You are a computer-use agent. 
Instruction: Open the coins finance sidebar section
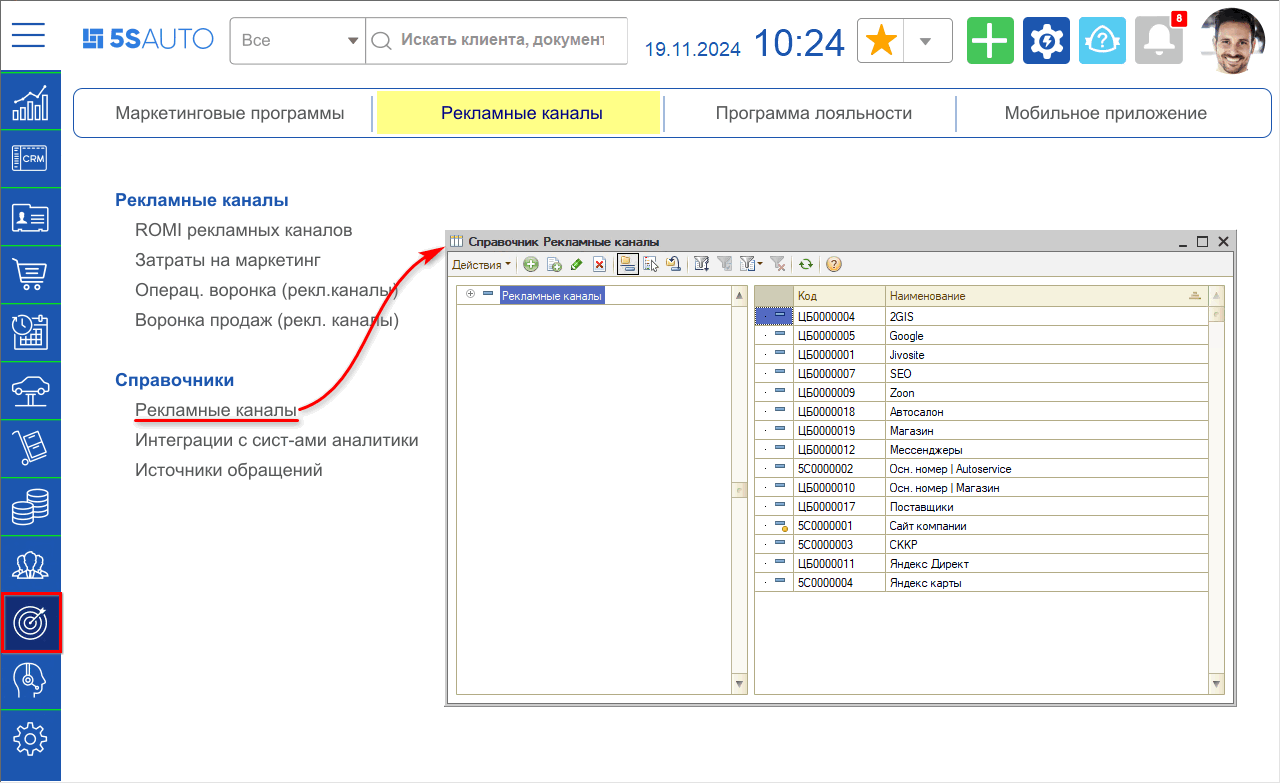pyautogui.click(x=30, y=506)
